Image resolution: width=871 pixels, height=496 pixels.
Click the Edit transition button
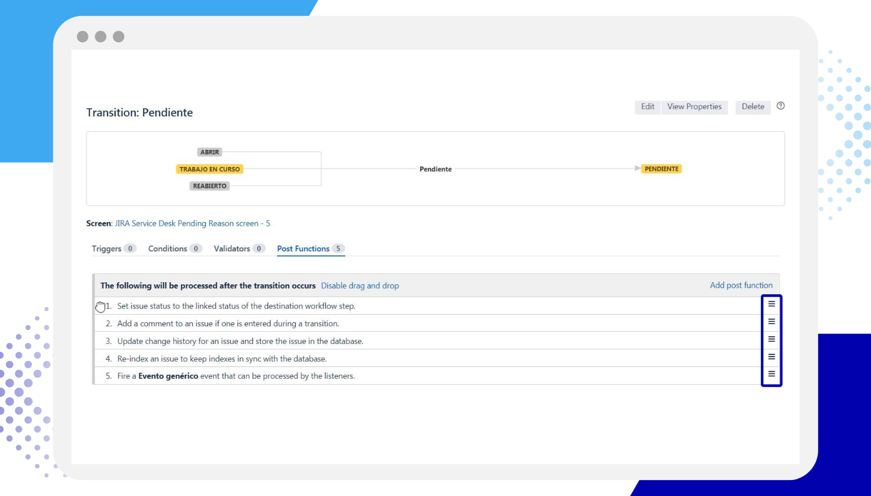coord(648,107)
